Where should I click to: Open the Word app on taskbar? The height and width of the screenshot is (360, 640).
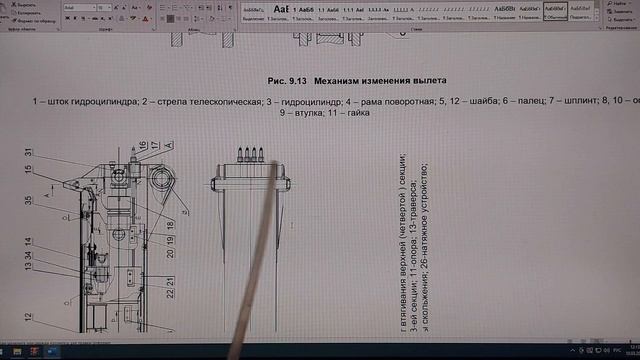pos(52,351)
